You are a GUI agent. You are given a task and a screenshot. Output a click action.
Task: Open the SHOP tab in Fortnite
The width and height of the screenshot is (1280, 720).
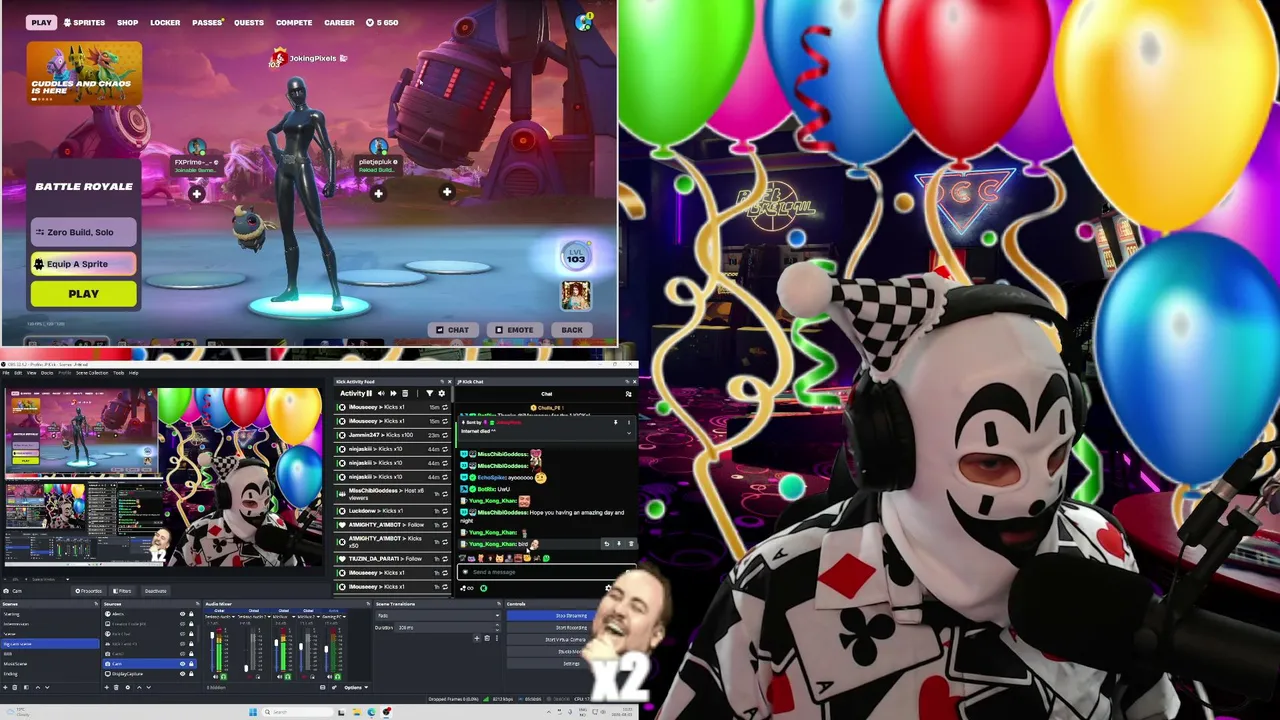127,22
